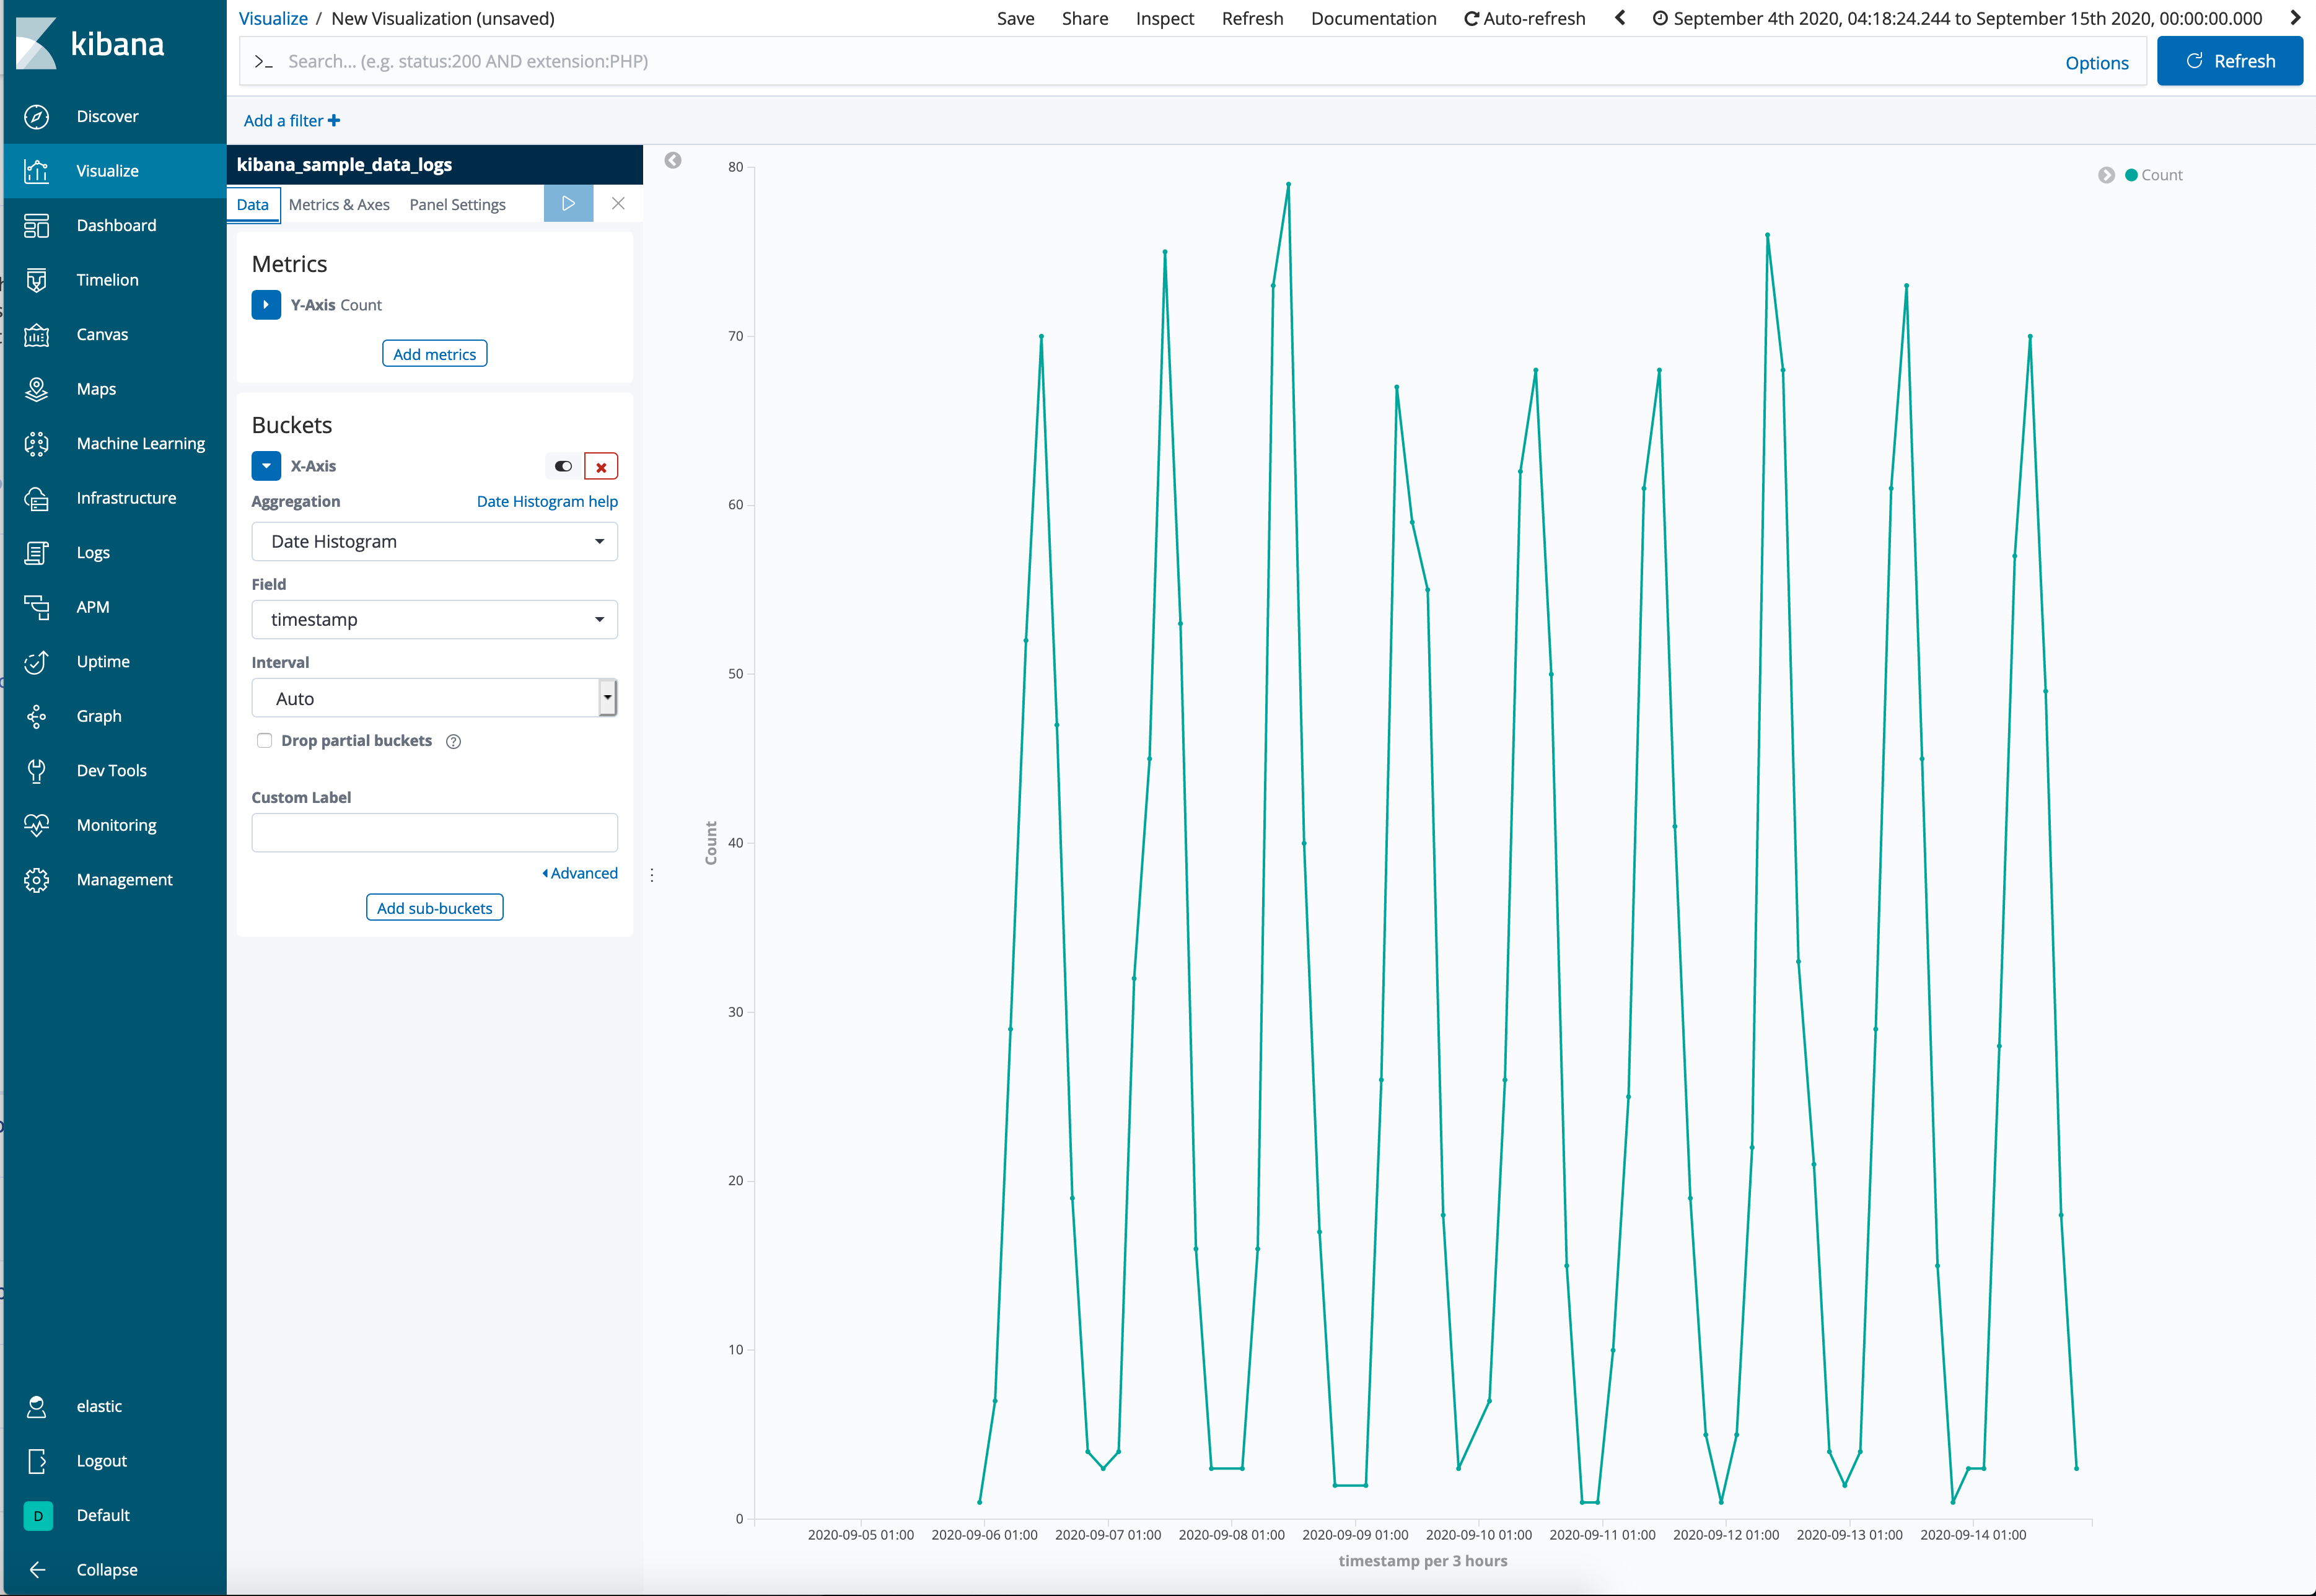This screenshot has width=2316, height=1596.
Task: Click the Canvas sidebar icon
Action: pyautogui.click(x=37, y=335)
